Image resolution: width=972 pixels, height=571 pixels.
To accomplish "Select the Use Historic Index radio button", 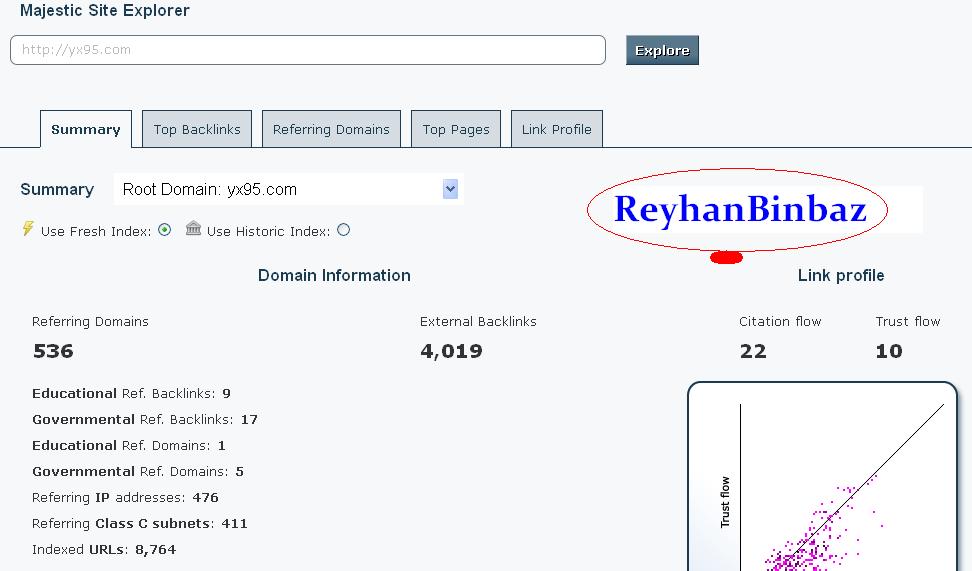I will point(343,230).
